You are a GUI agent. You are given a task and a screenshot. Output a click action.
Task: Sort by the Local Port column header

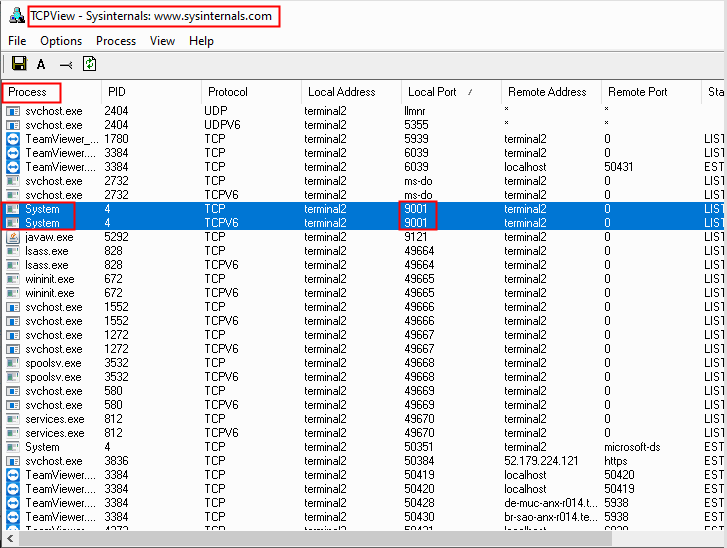(452, 92)
